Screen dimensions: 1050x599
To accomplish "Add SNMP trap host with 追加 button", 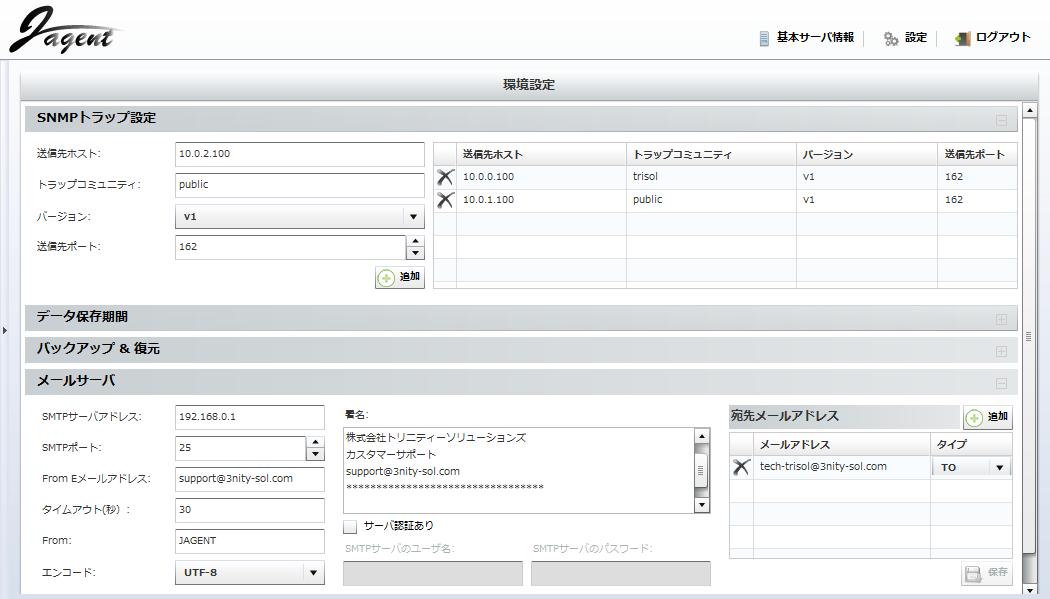I will pos(400,277).
